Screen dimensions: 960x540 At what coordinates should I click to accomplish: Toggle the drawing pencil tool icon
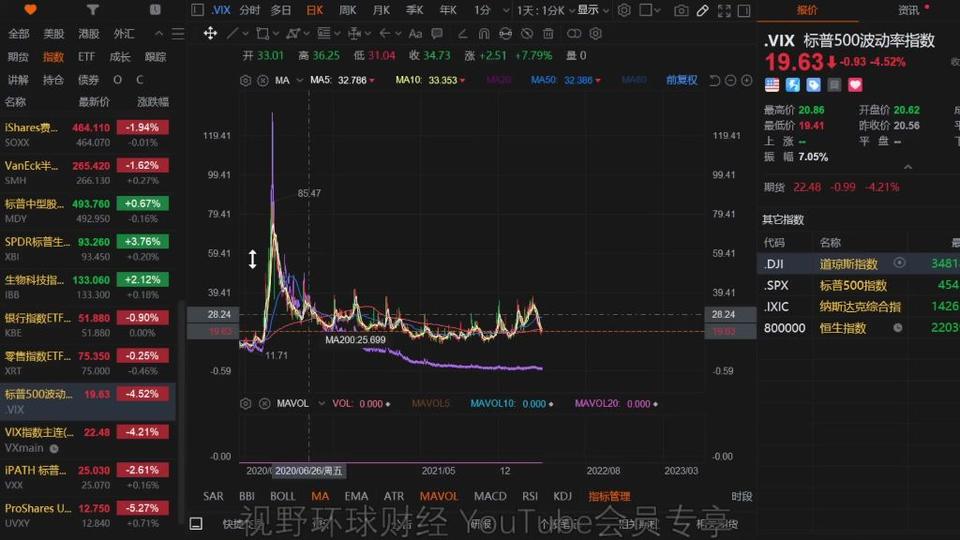[702, 10]
